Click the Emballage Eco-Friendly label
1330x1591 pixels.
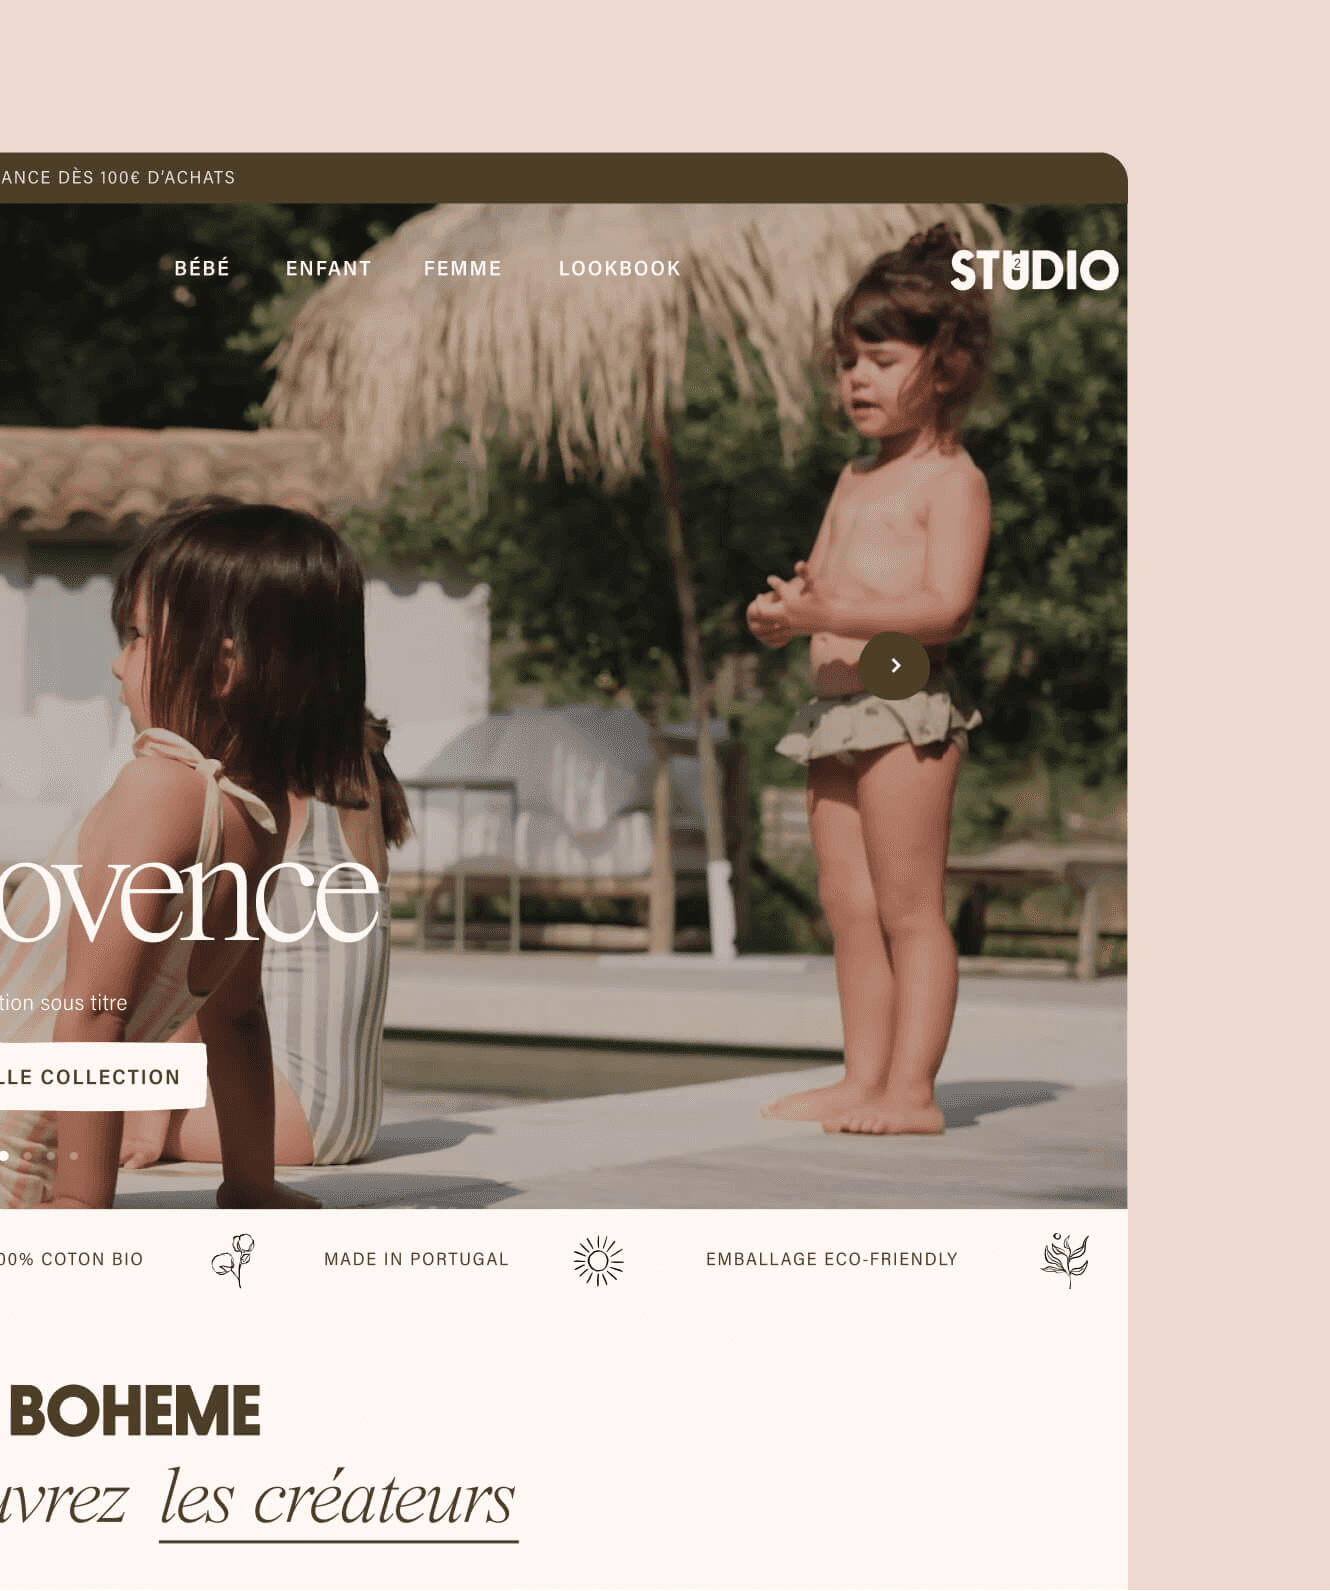[831, 1260]
